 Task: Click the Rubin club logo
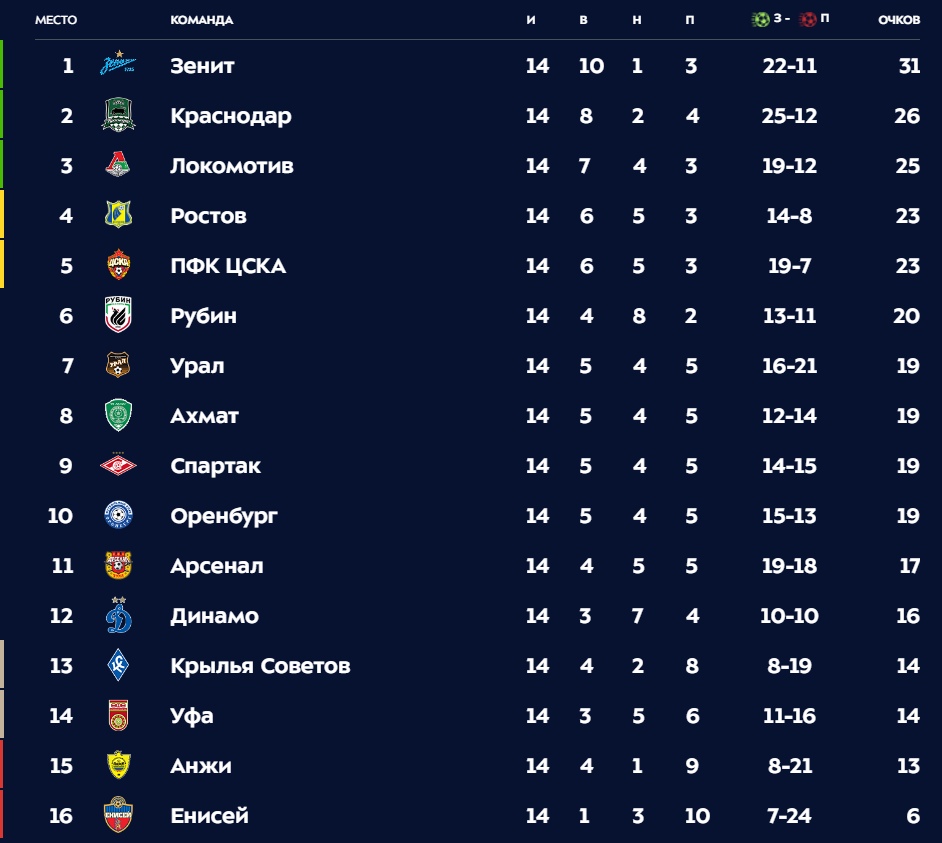pos(118,316)
